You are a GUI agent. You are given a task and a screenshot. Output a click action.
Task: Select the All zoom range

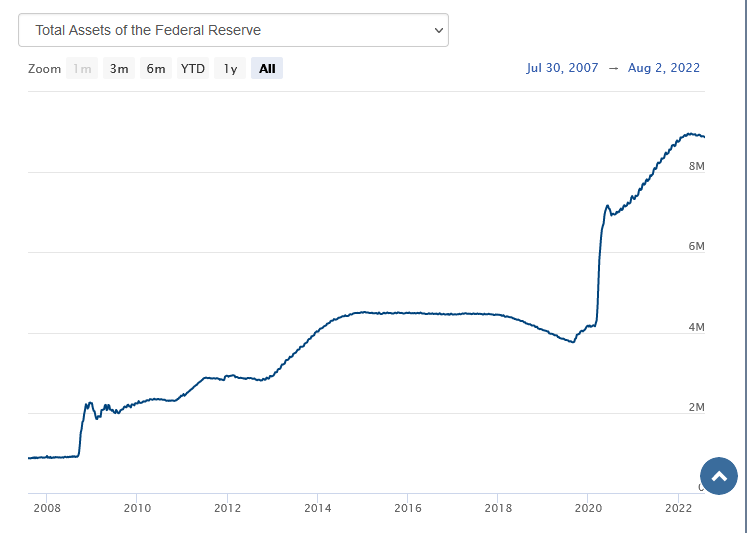tap(267, 69)
